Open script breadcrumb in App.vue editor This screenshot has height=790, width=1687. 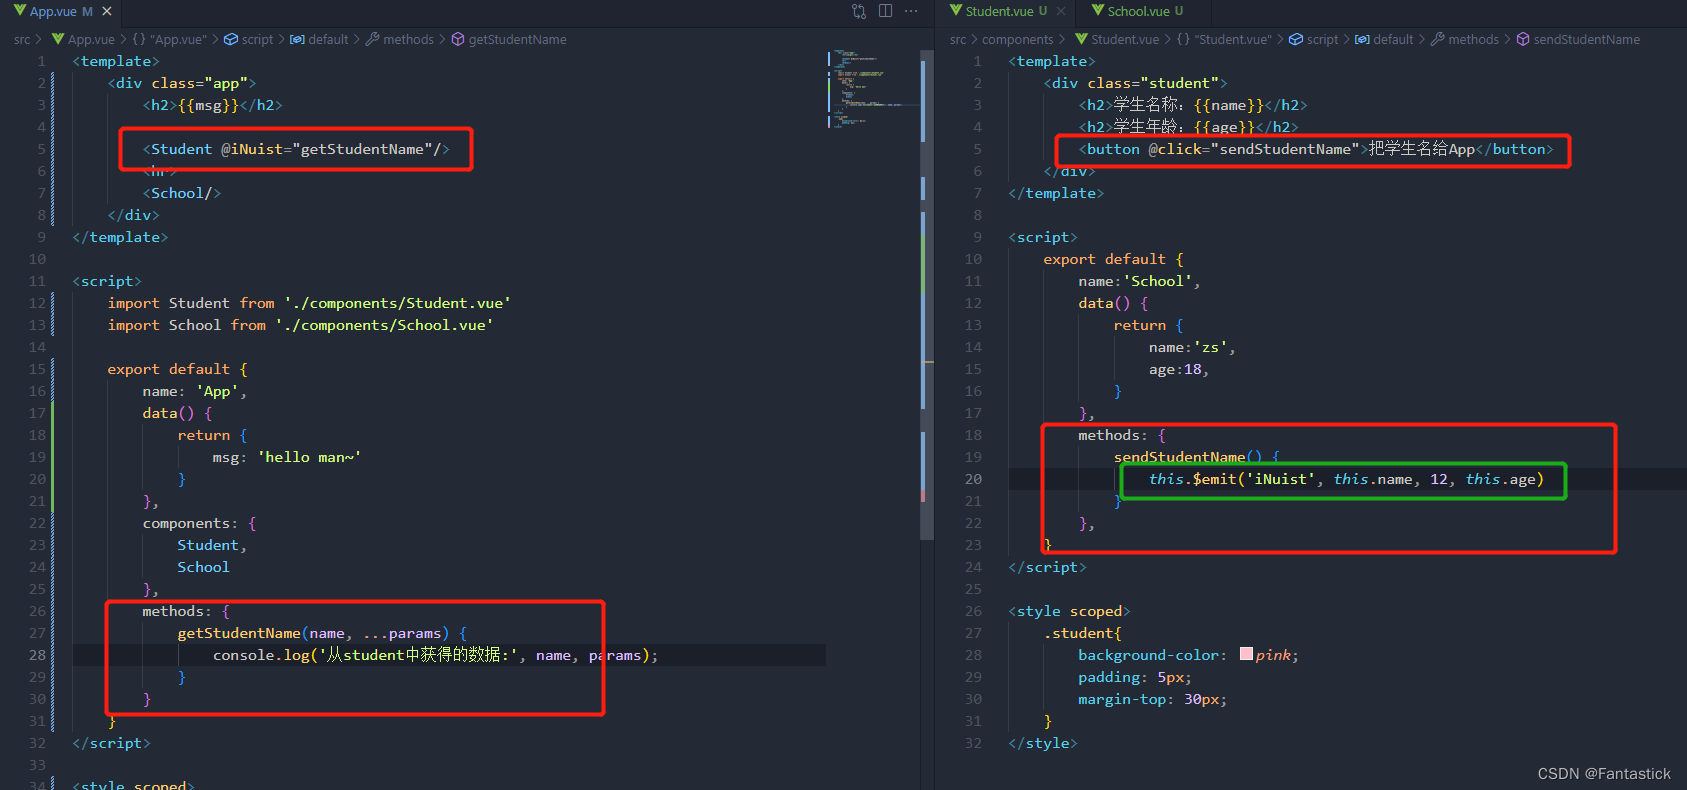point(249,39)
